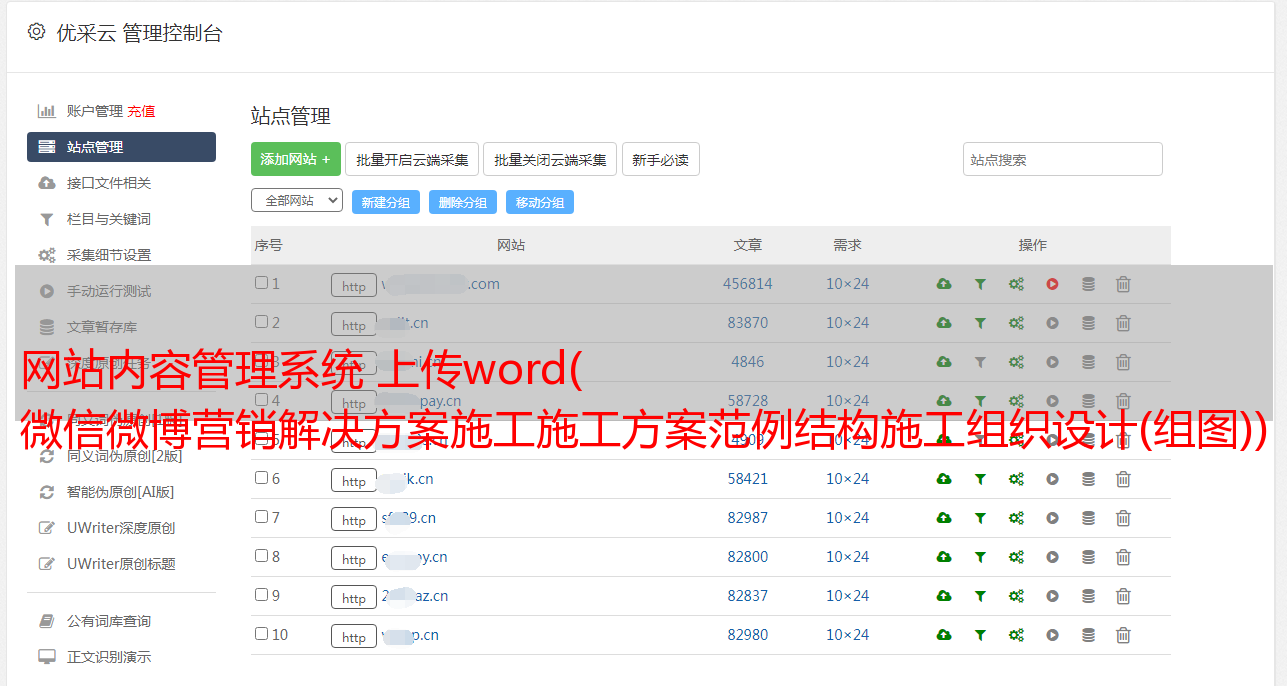The image size is (1287, 686).
Task: Click the database icon in row 8
Action: tap(1088, 557)
